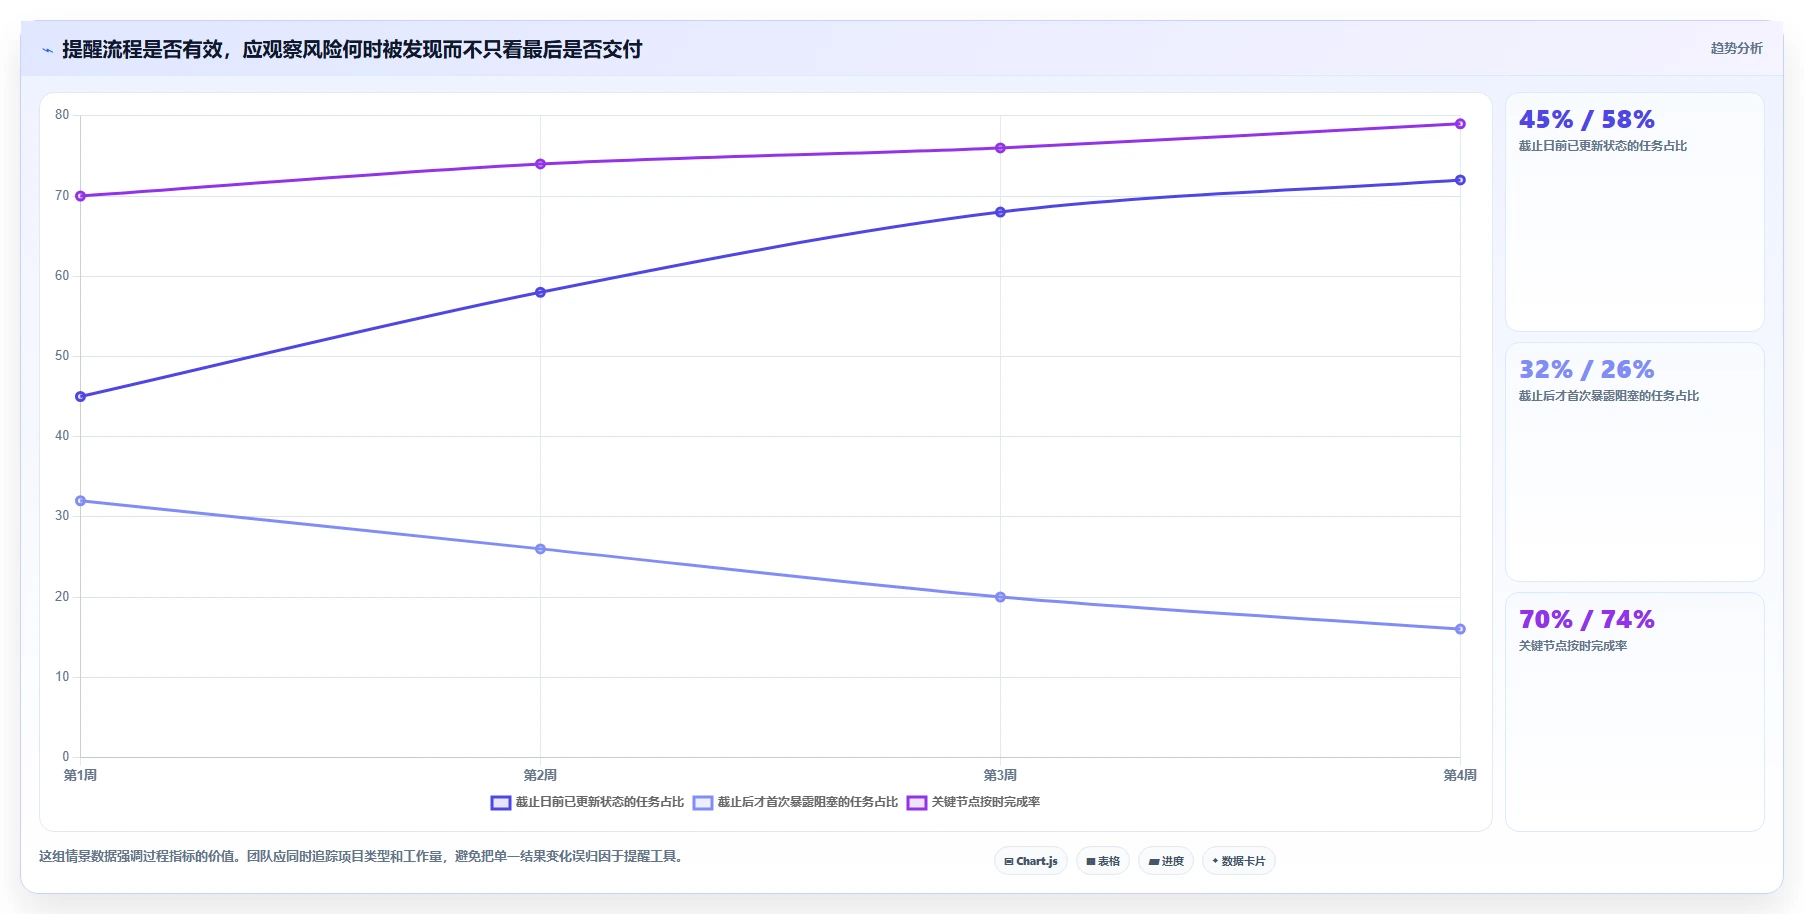Click the 第4周 point at 72 on dark blue line
1804x914 pixels.
coord(1460,180)
